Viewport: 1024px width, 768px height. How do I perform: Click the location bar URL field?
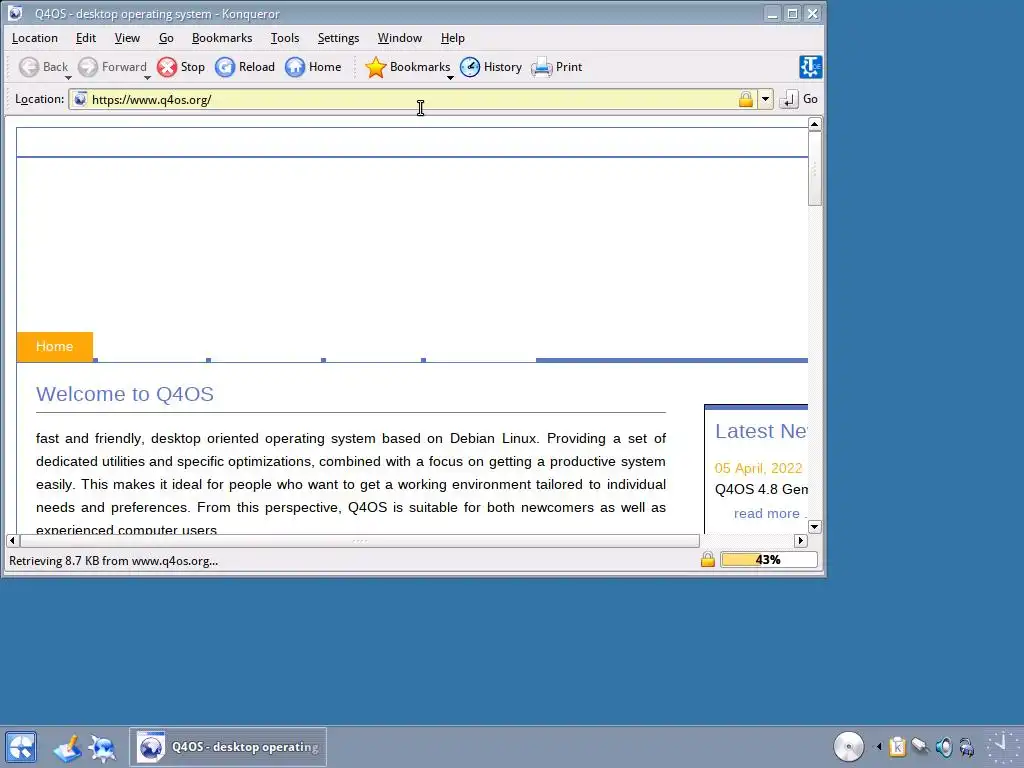pyautogui.click(x=413, y=99)
